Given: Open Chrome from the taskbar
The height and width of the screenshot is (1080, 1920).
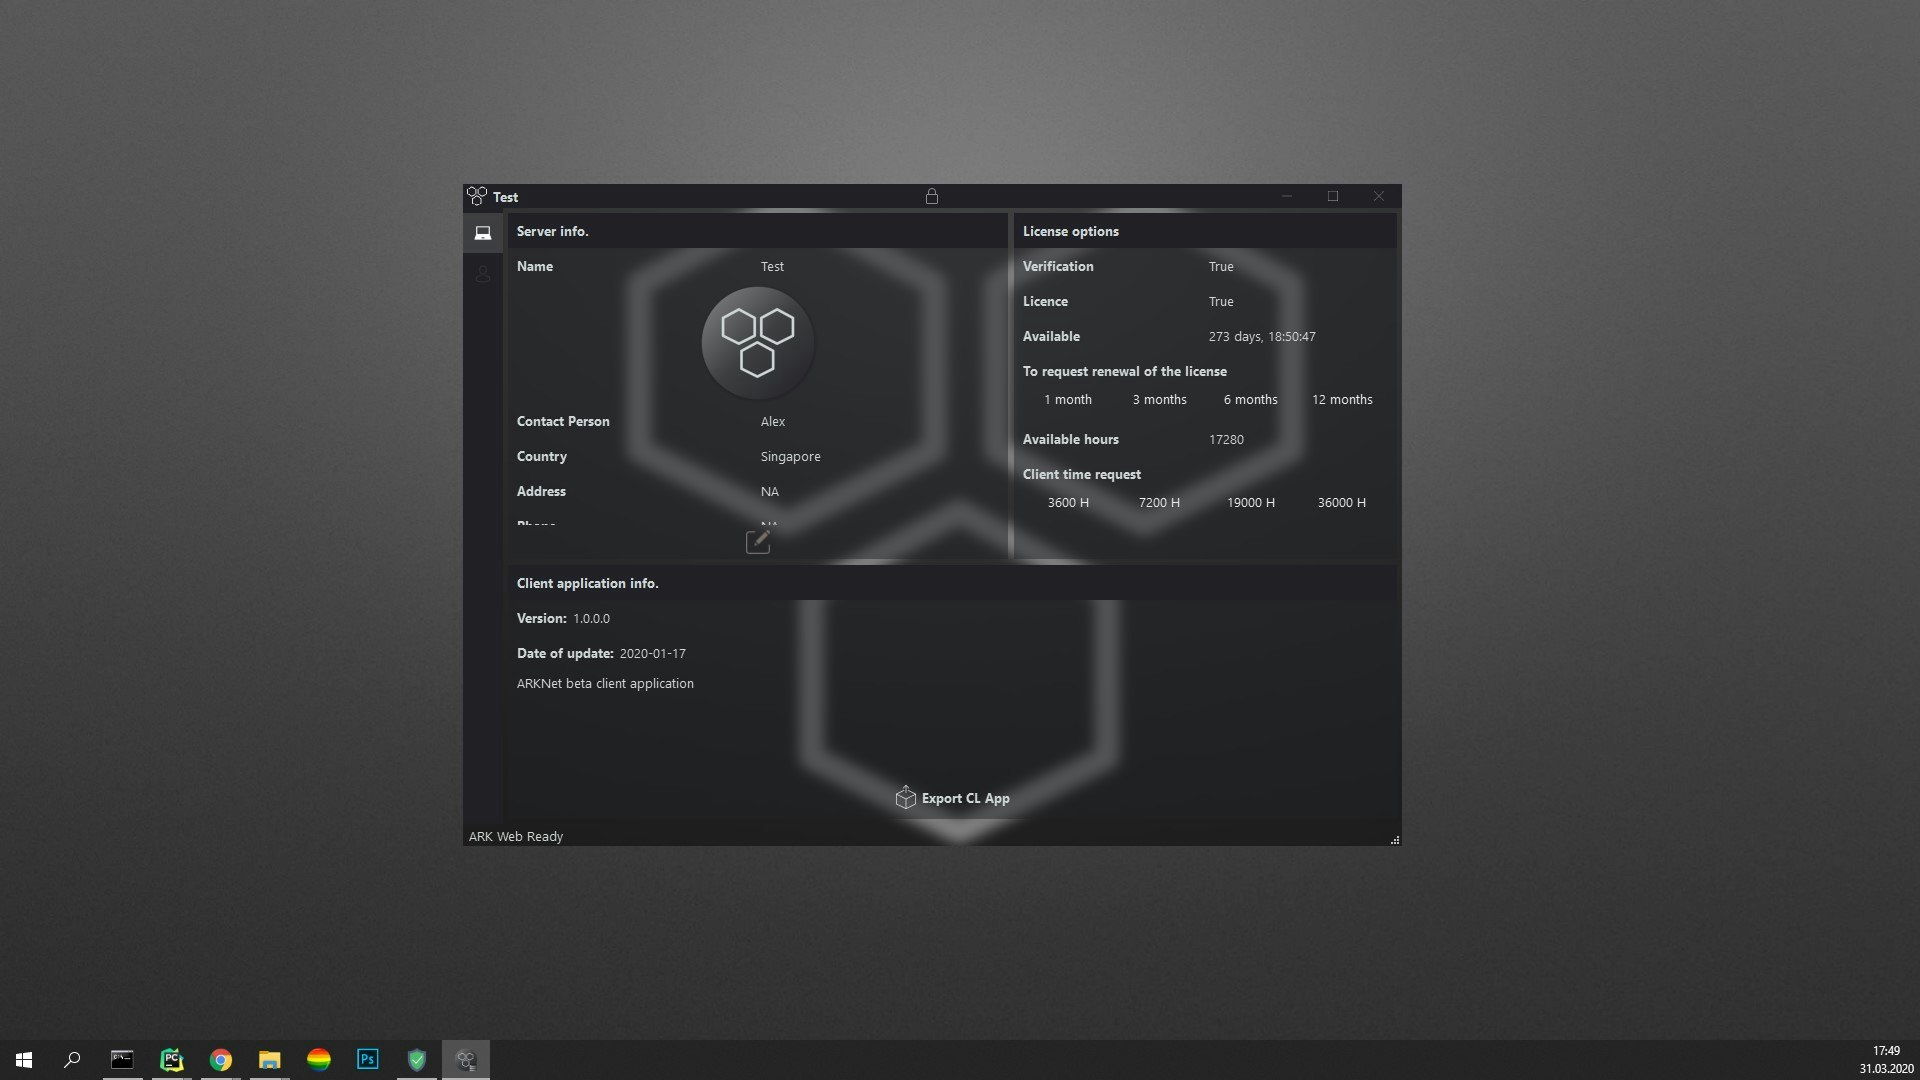Looking at the screenshot, I should click(220, 1059).
